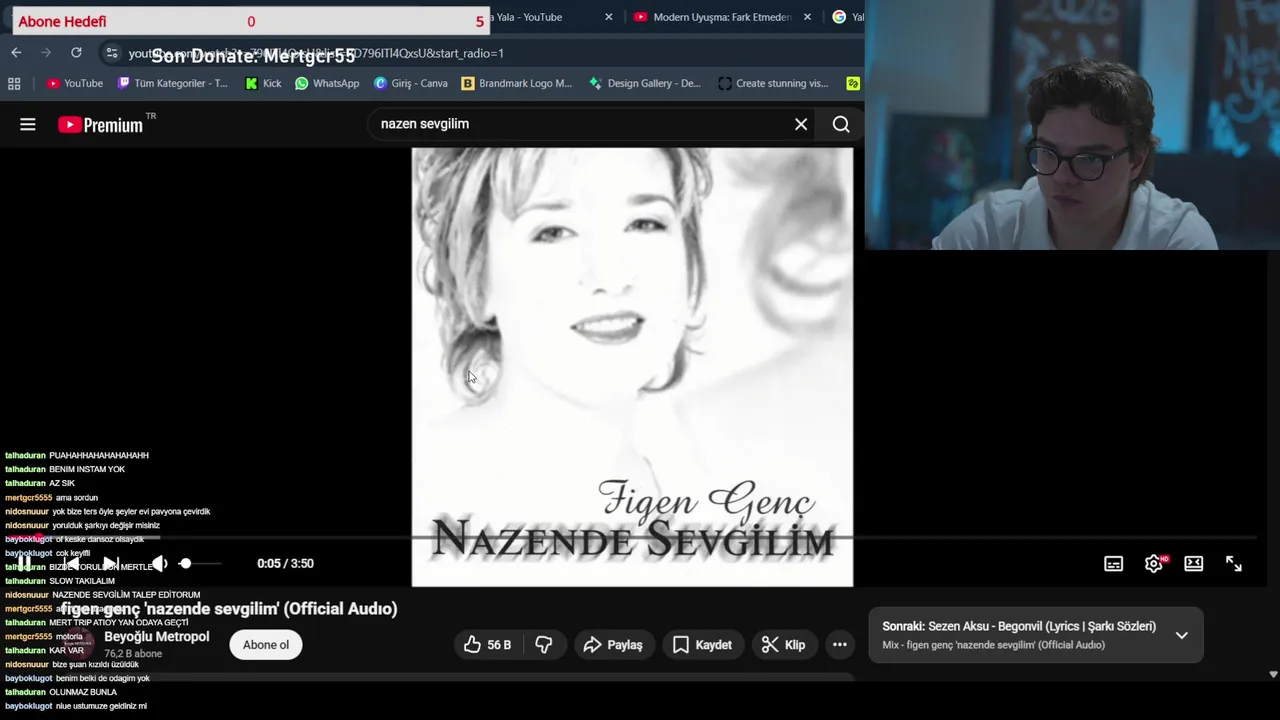
Task: Click the video title figen genç 'nazende sevgilim'
Action: (x=229, y=608)
